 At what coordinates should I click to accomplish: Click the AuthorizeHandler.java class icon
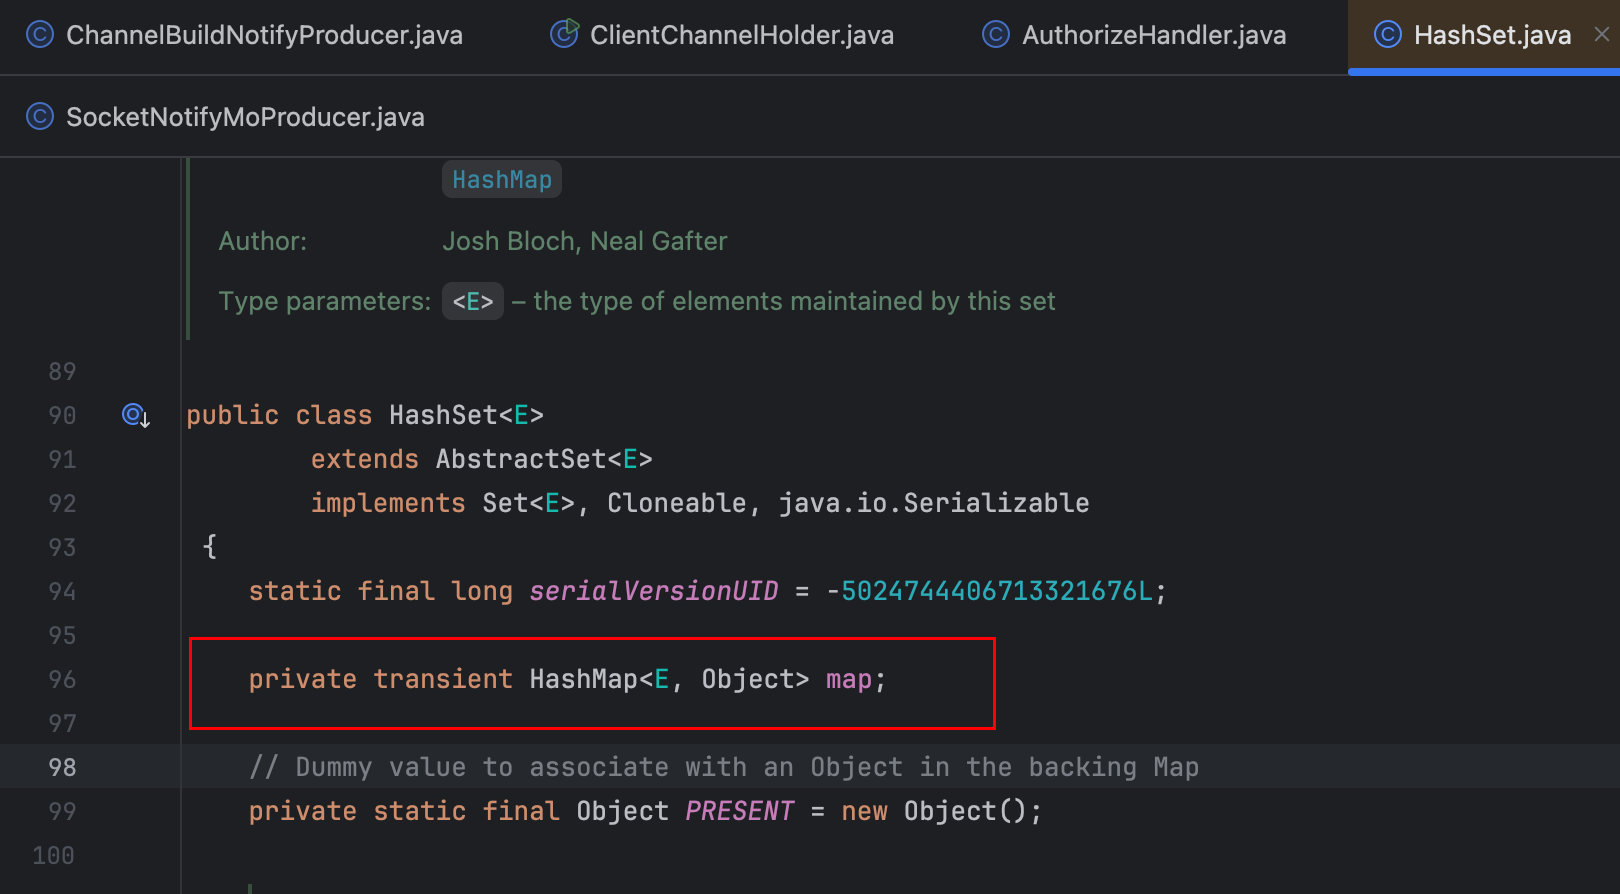pyautogui.click(x=995, y=35)
